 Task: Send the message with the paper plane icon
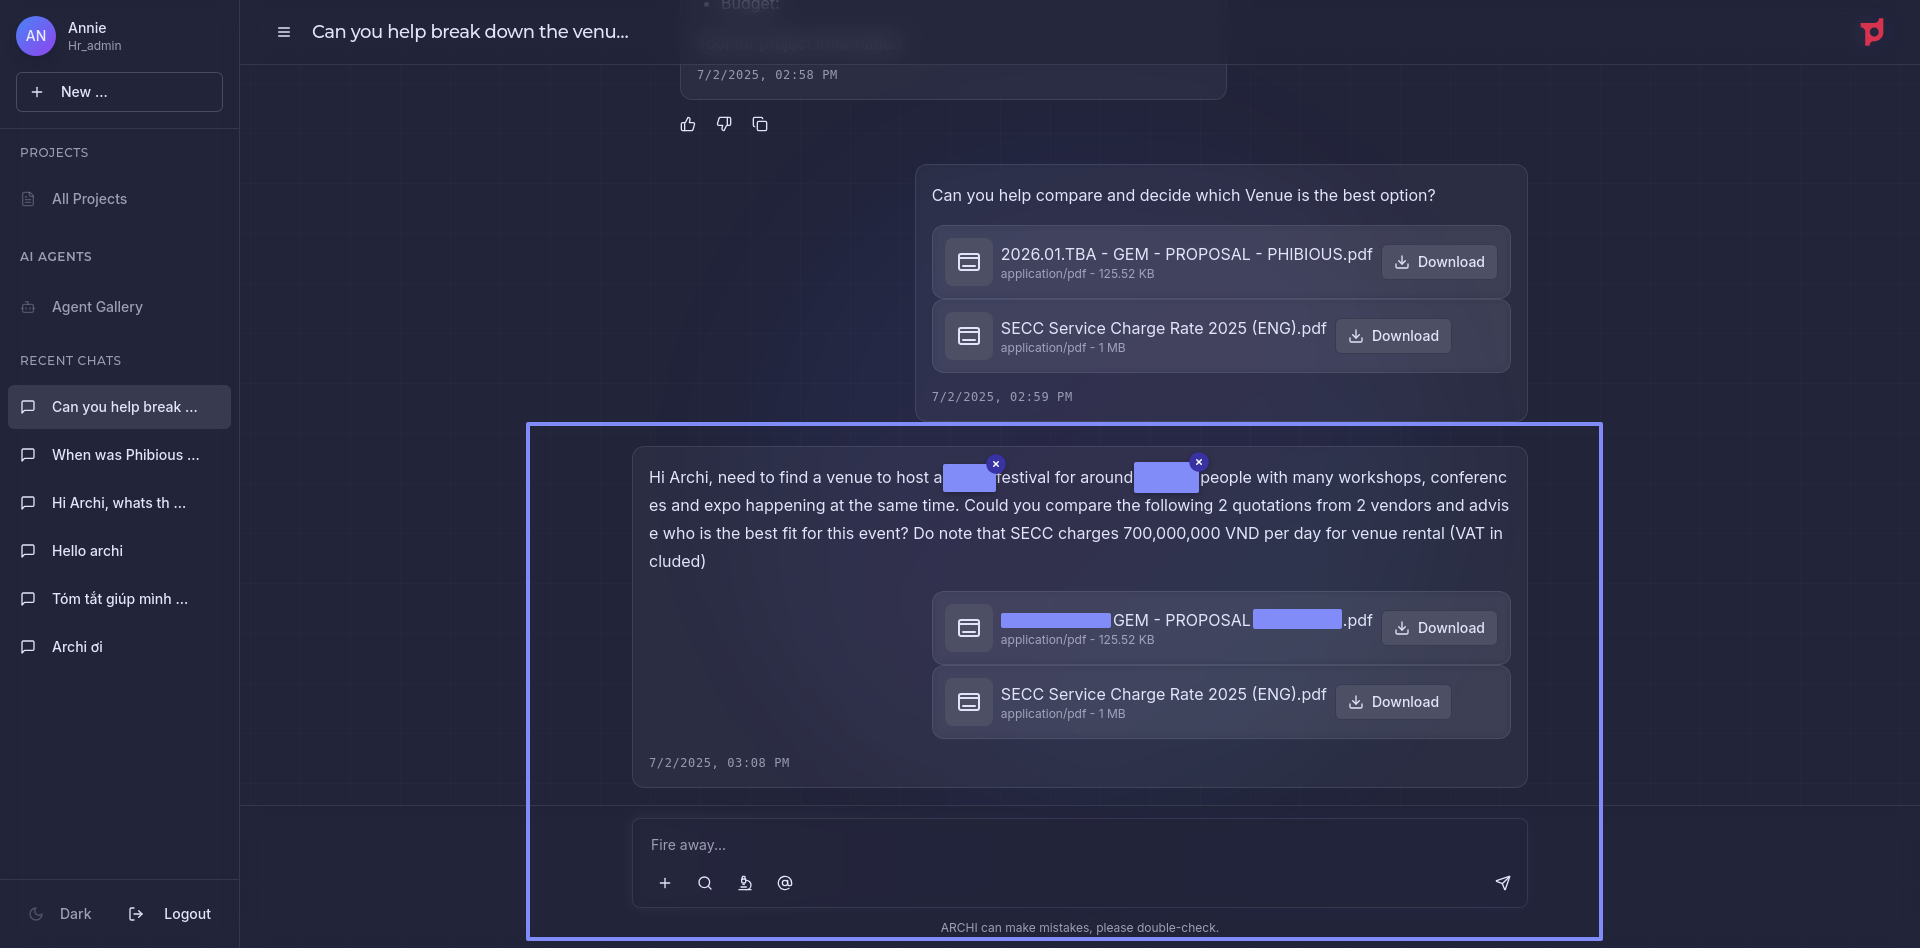click(1502, 883)
